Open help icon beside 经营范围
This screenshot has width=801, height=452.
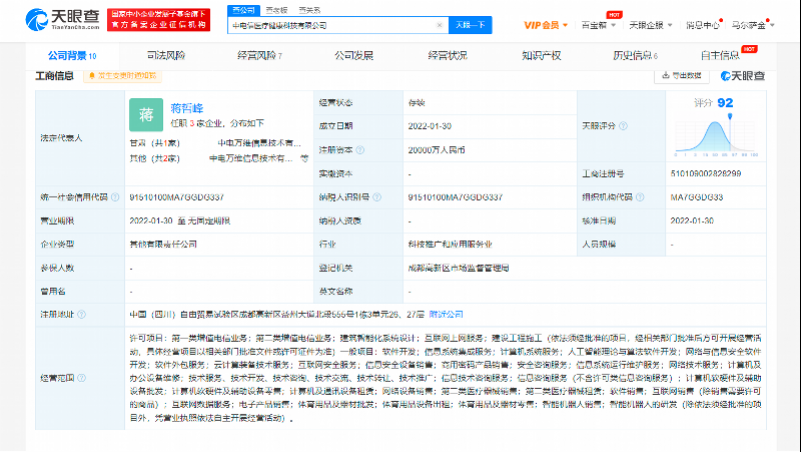coord(81,378)
